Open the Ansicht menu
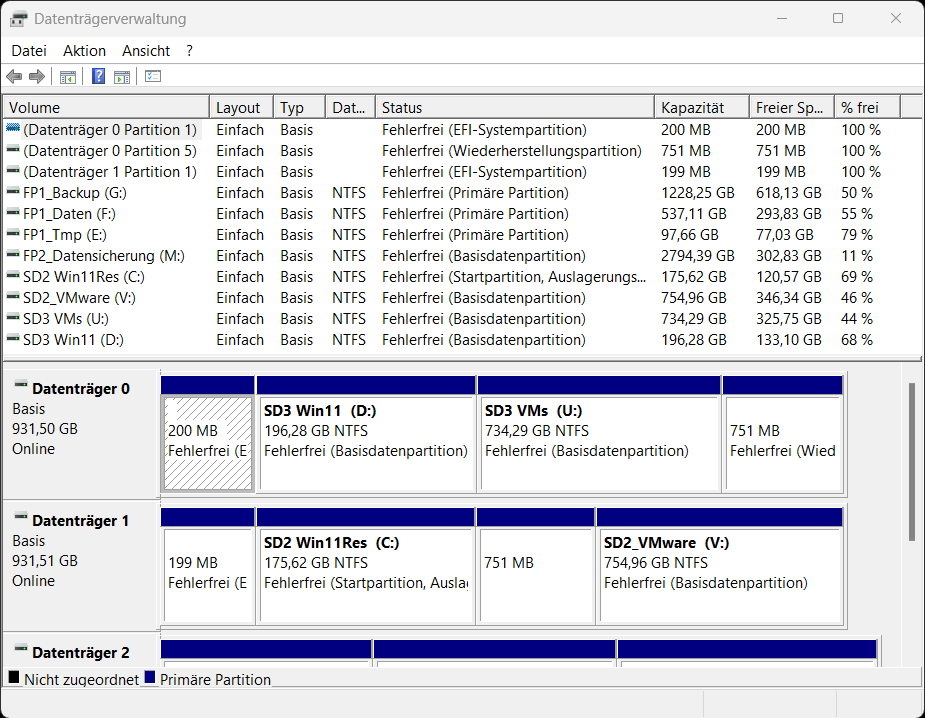The width and height of the screenshot is (925, 718). coord(145,51)
